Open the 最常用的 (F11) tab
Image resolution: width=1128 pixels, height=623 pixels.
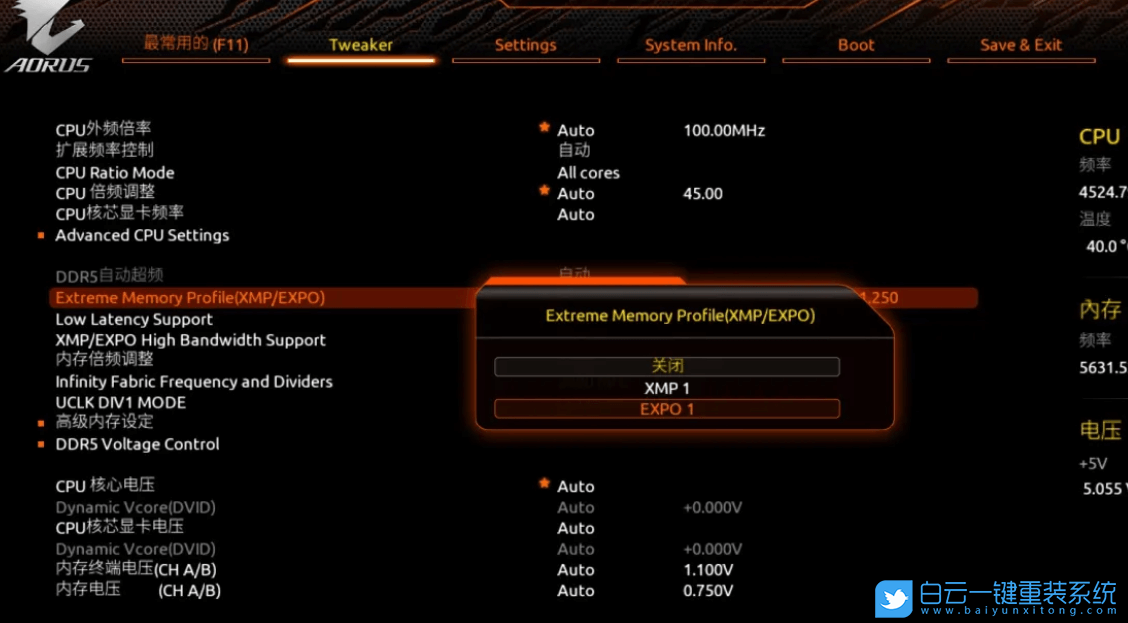pyautogui.click(x=196, y=44)
